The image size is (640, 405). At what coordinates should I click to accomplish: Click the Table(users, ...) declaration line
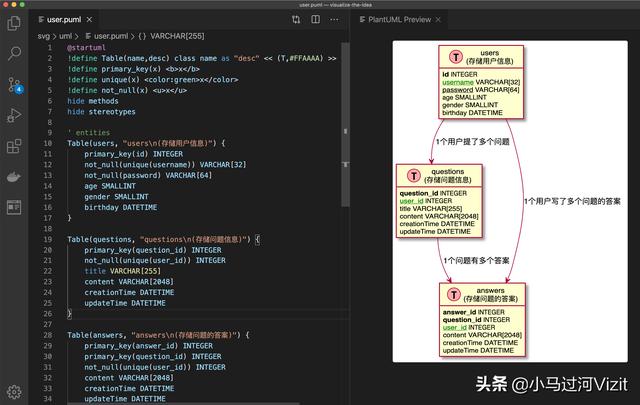[146, 143]
